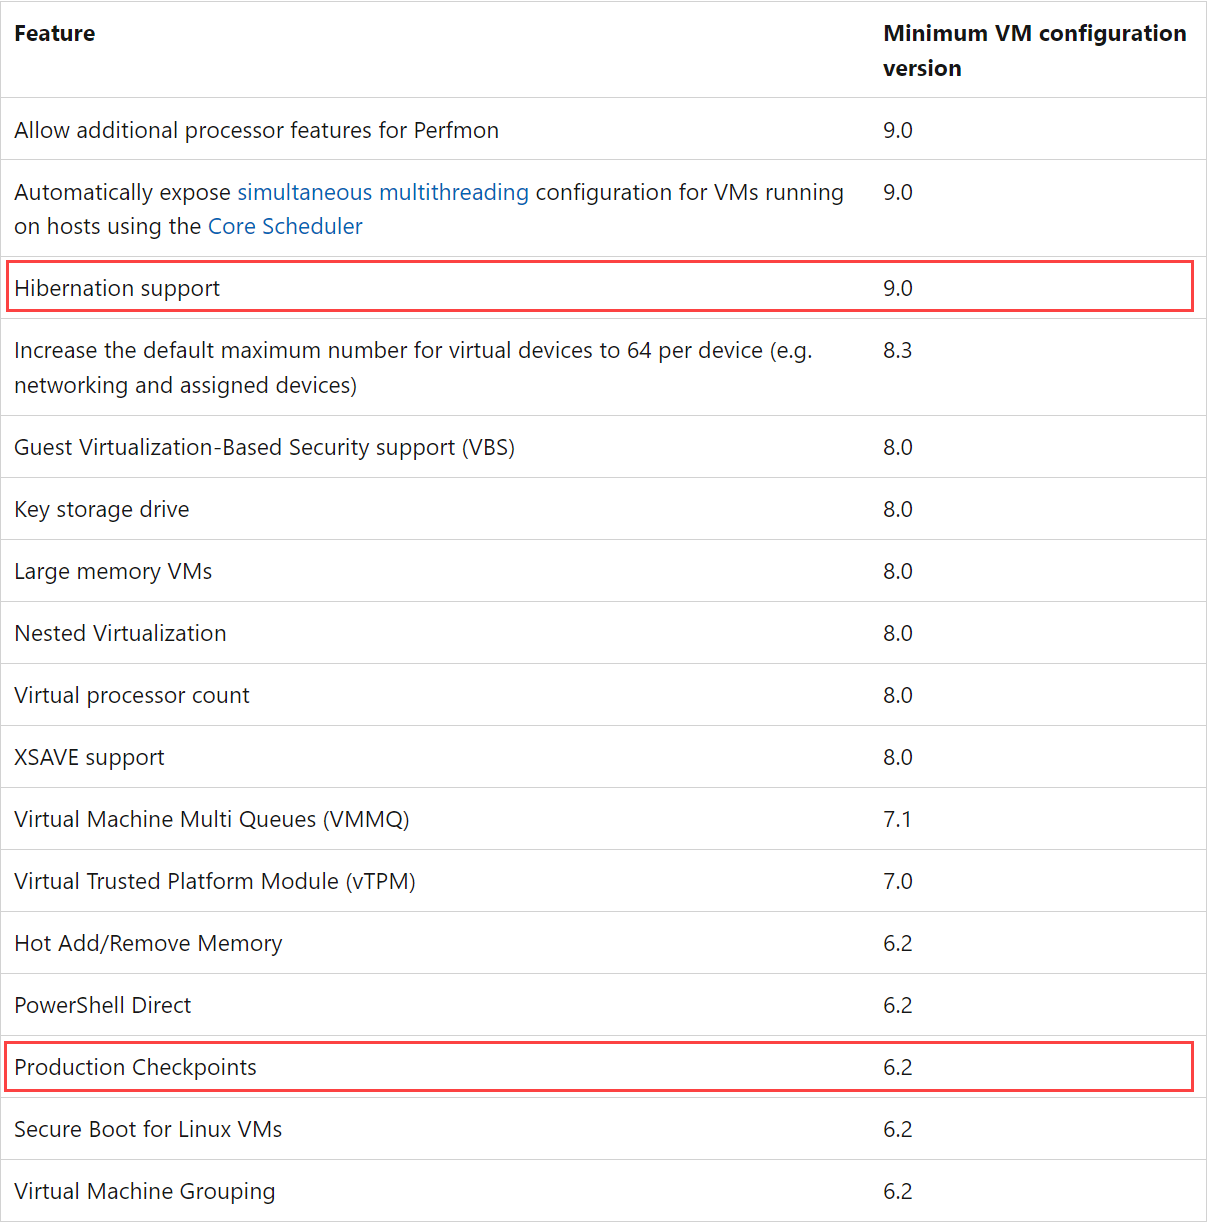Click the PowerShell Direct row label
The width and height of the screenshot is (1208, 1223).
[x=103, y=1005]
